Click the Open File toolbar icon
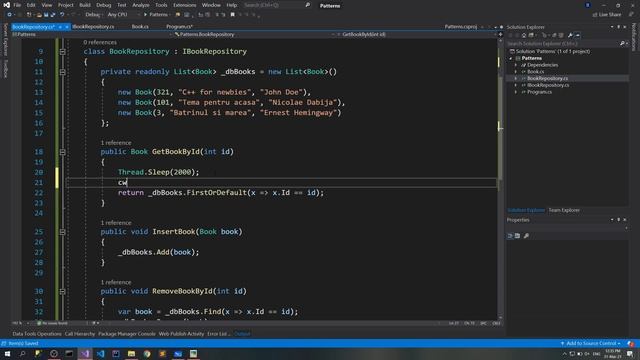 tap(38, 15)
